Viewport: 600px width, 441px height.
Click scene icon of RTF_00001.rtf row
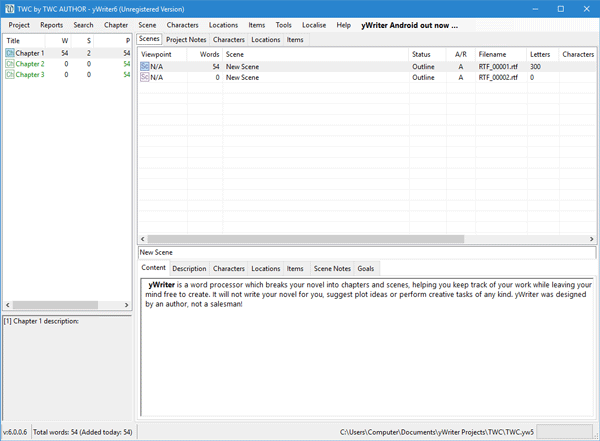[x=145, y=67]
